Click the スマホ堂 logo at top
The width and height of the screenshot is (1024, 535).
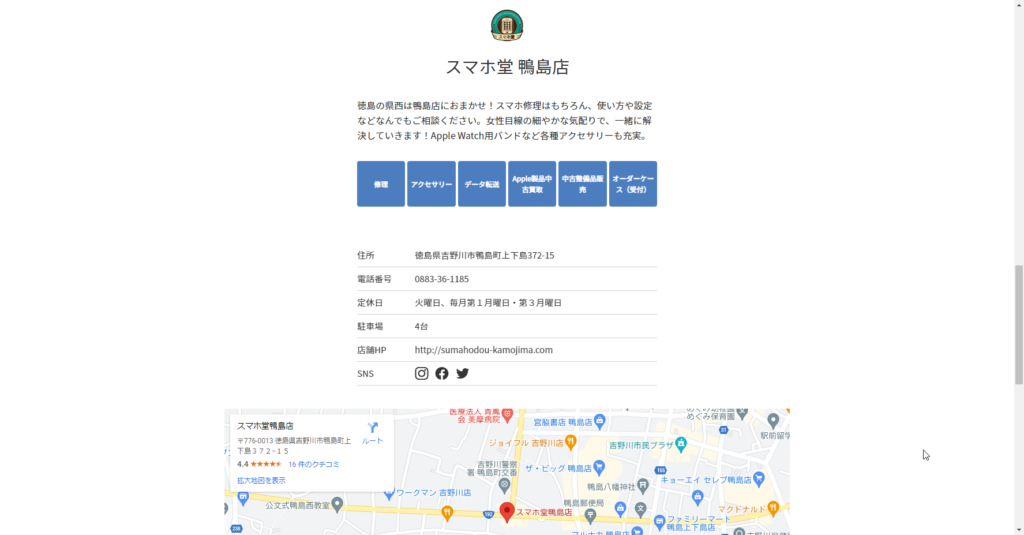coord(507,25)
